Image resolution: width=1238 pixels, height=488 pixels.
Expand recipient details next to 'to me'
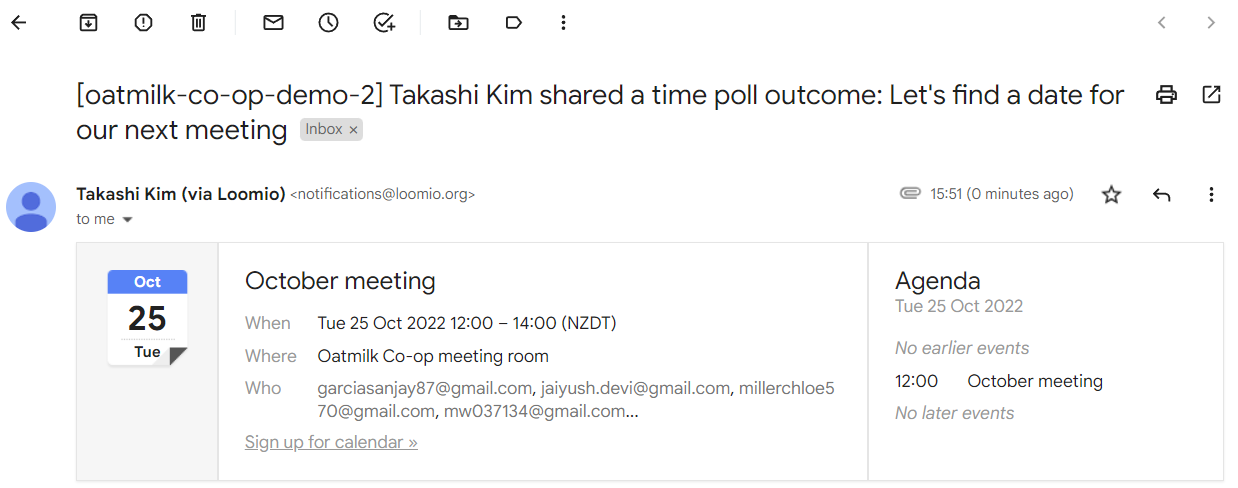(127, 220)
